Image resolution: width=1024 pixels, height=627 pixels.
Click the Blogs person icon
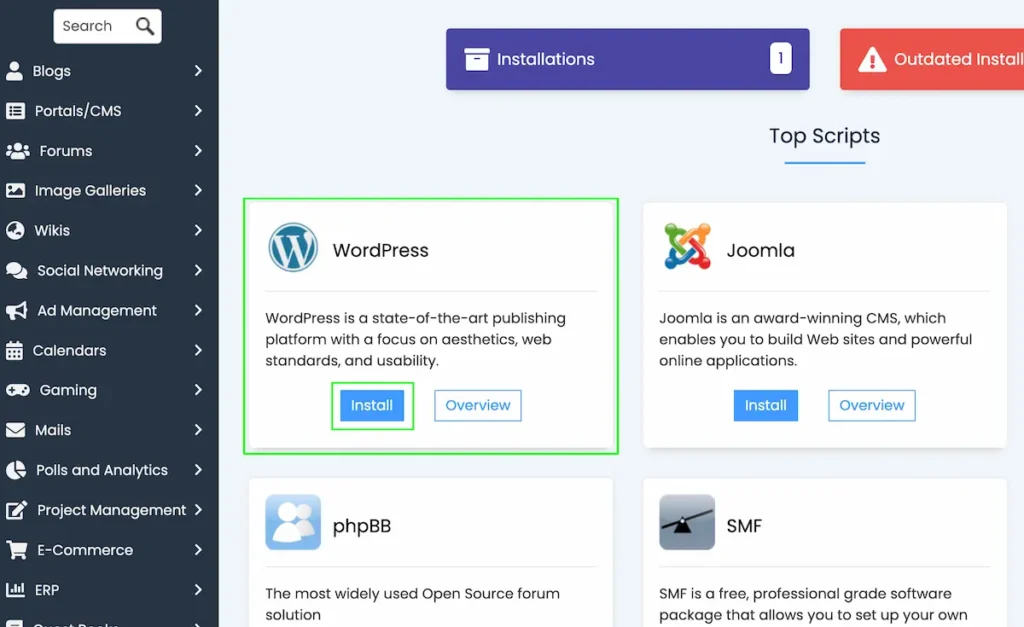point(14,71)
